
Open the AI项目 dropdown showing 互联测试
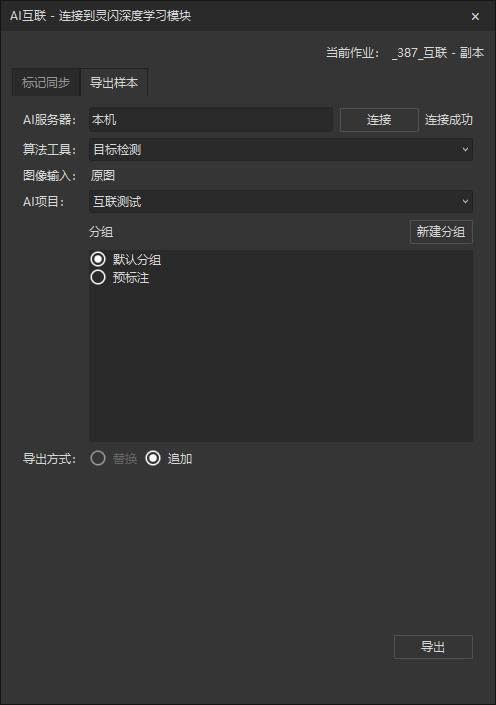coord(281,201)
